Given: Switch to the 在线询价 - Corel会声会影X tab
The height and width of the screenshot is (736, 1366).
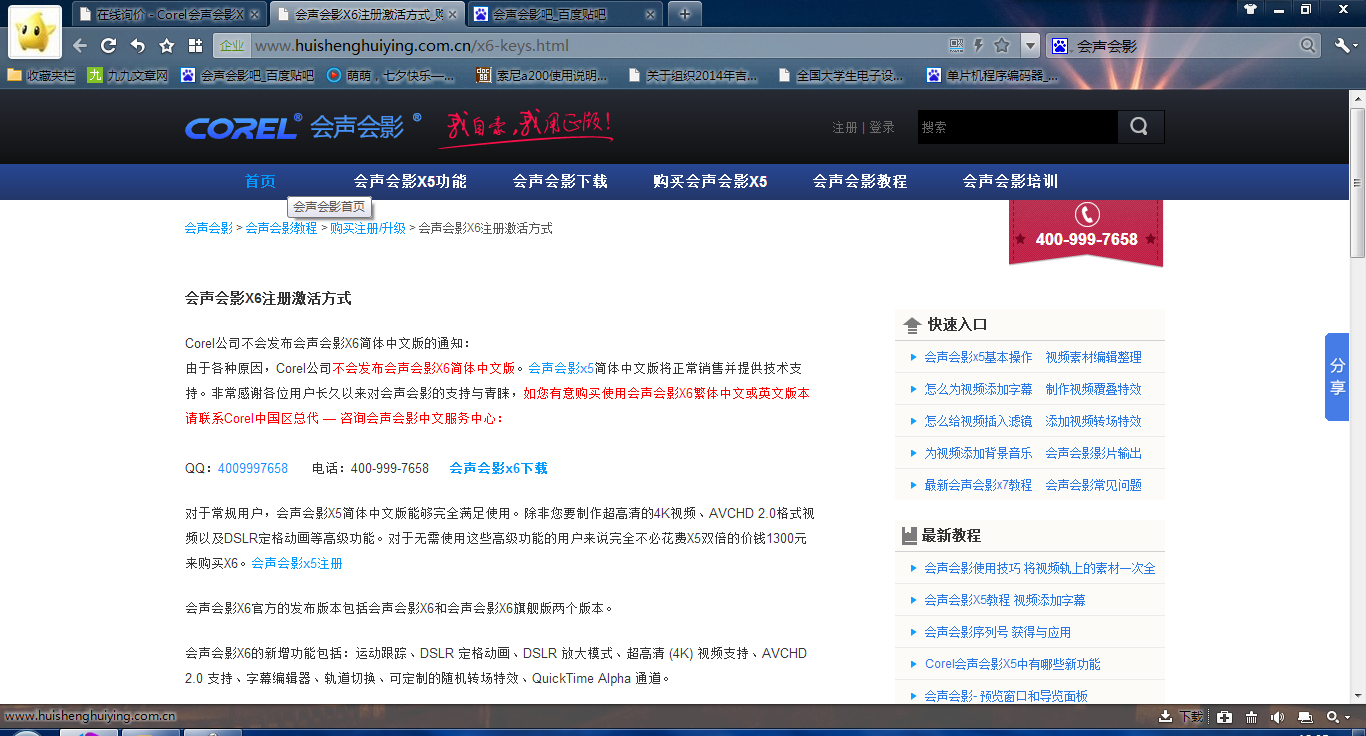Looking at the screenshot, I should point(168,14).
